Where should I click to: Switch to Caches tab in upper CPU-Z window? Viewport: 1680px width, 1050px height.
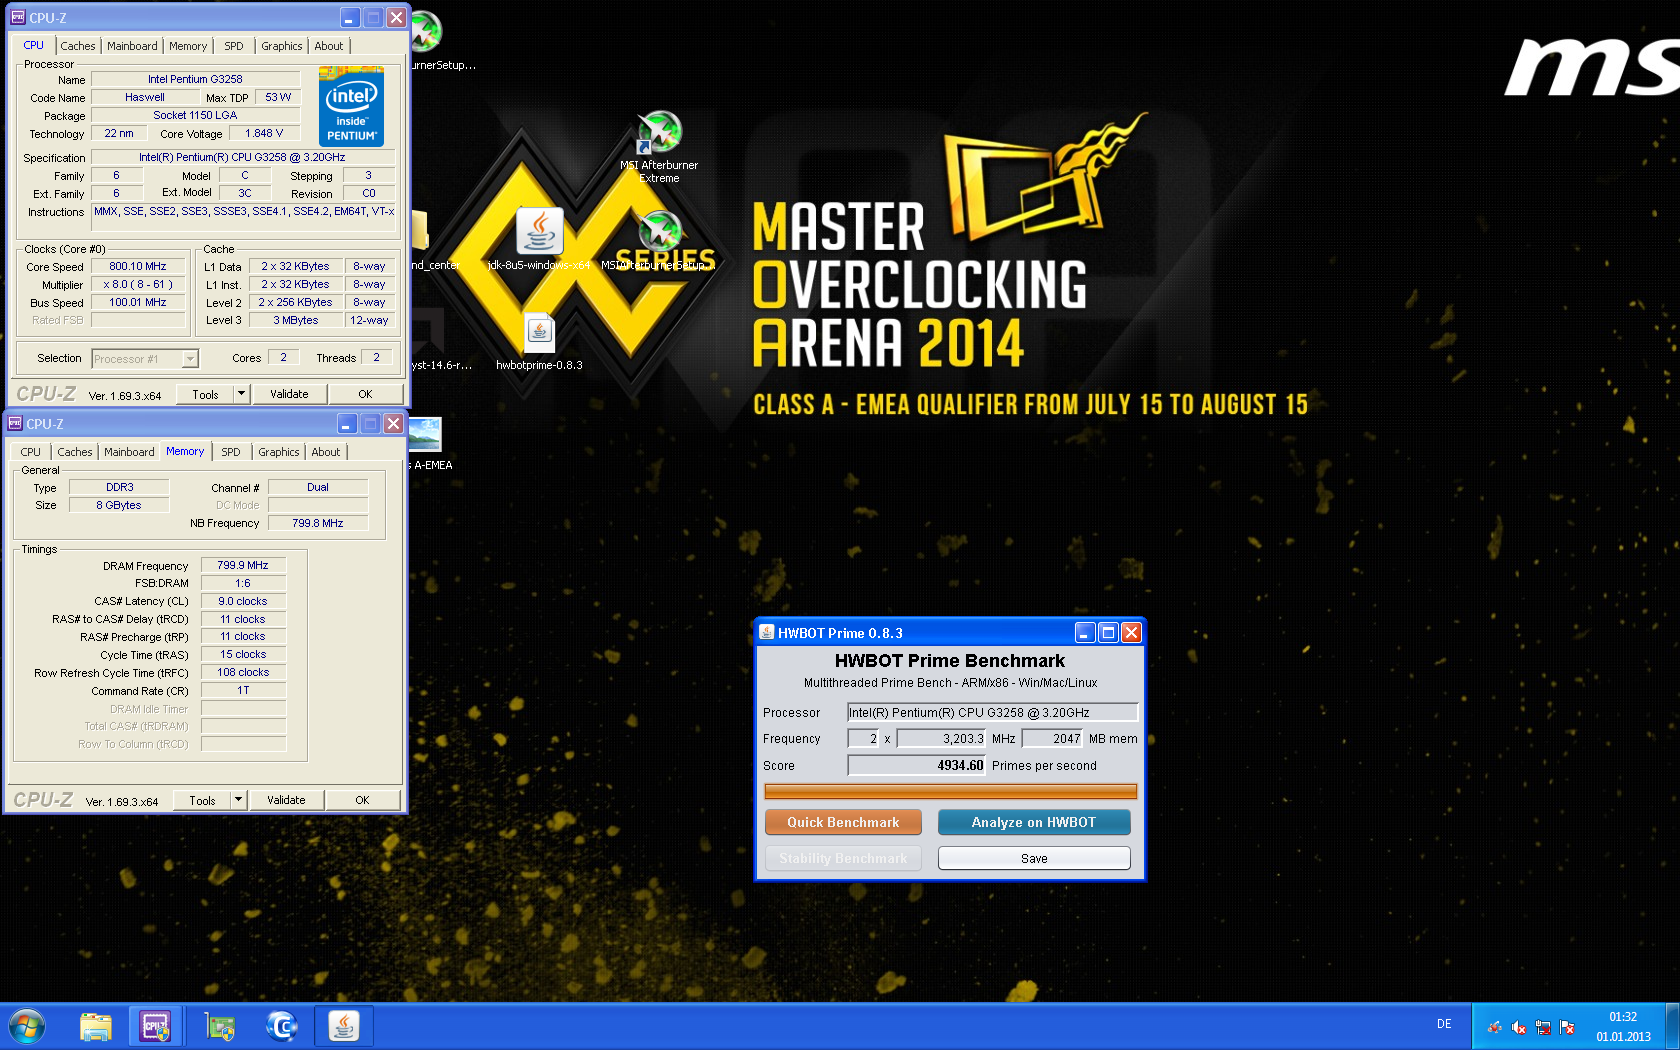(78, 46)
